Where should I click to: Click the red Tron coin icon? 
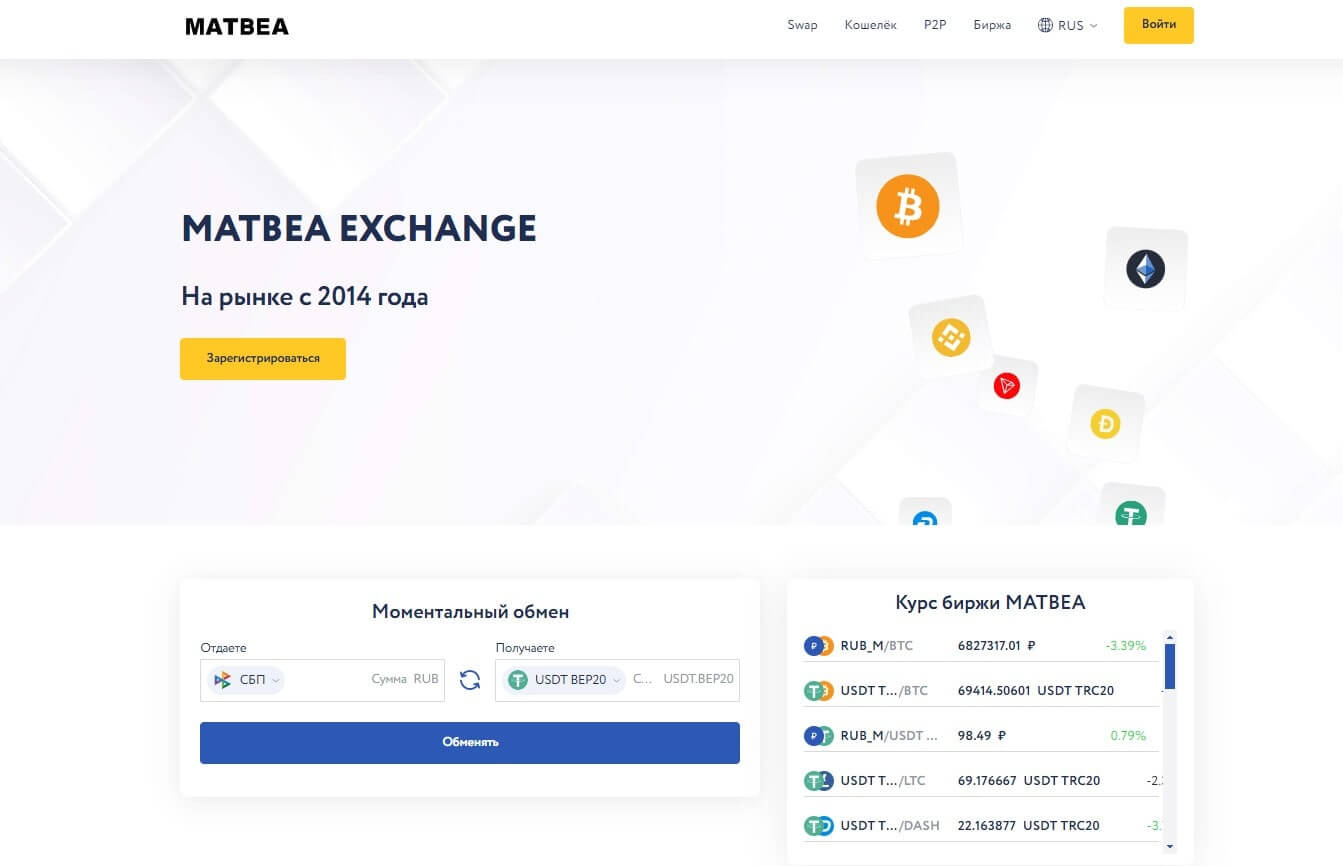point(1007,386)
